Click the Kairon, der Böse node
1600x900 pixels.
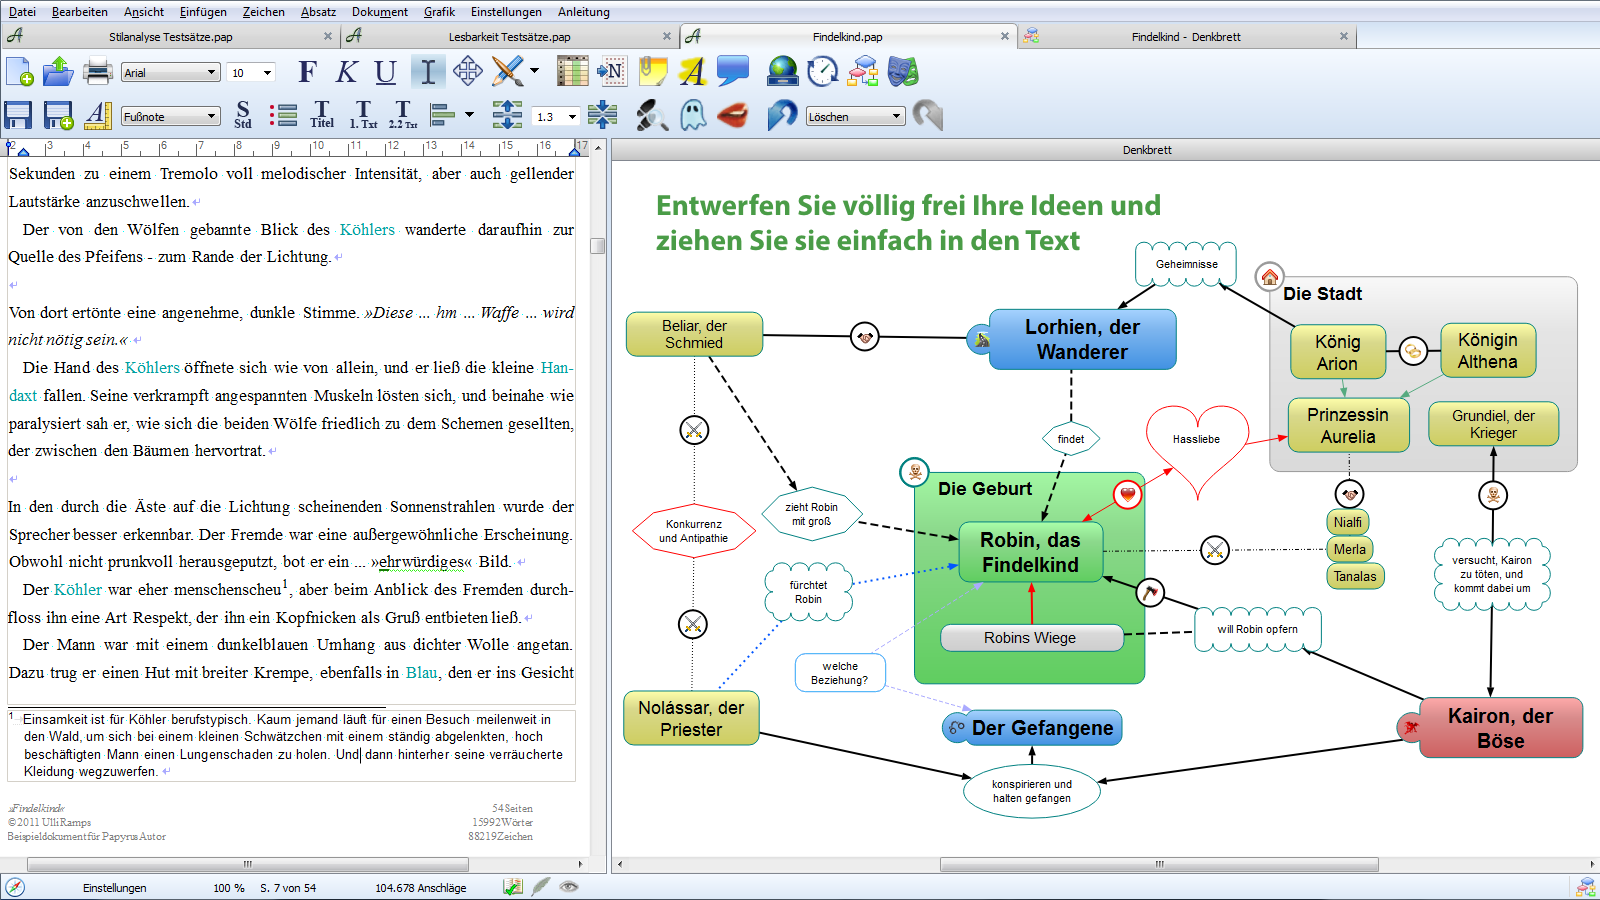point(1501,728)
